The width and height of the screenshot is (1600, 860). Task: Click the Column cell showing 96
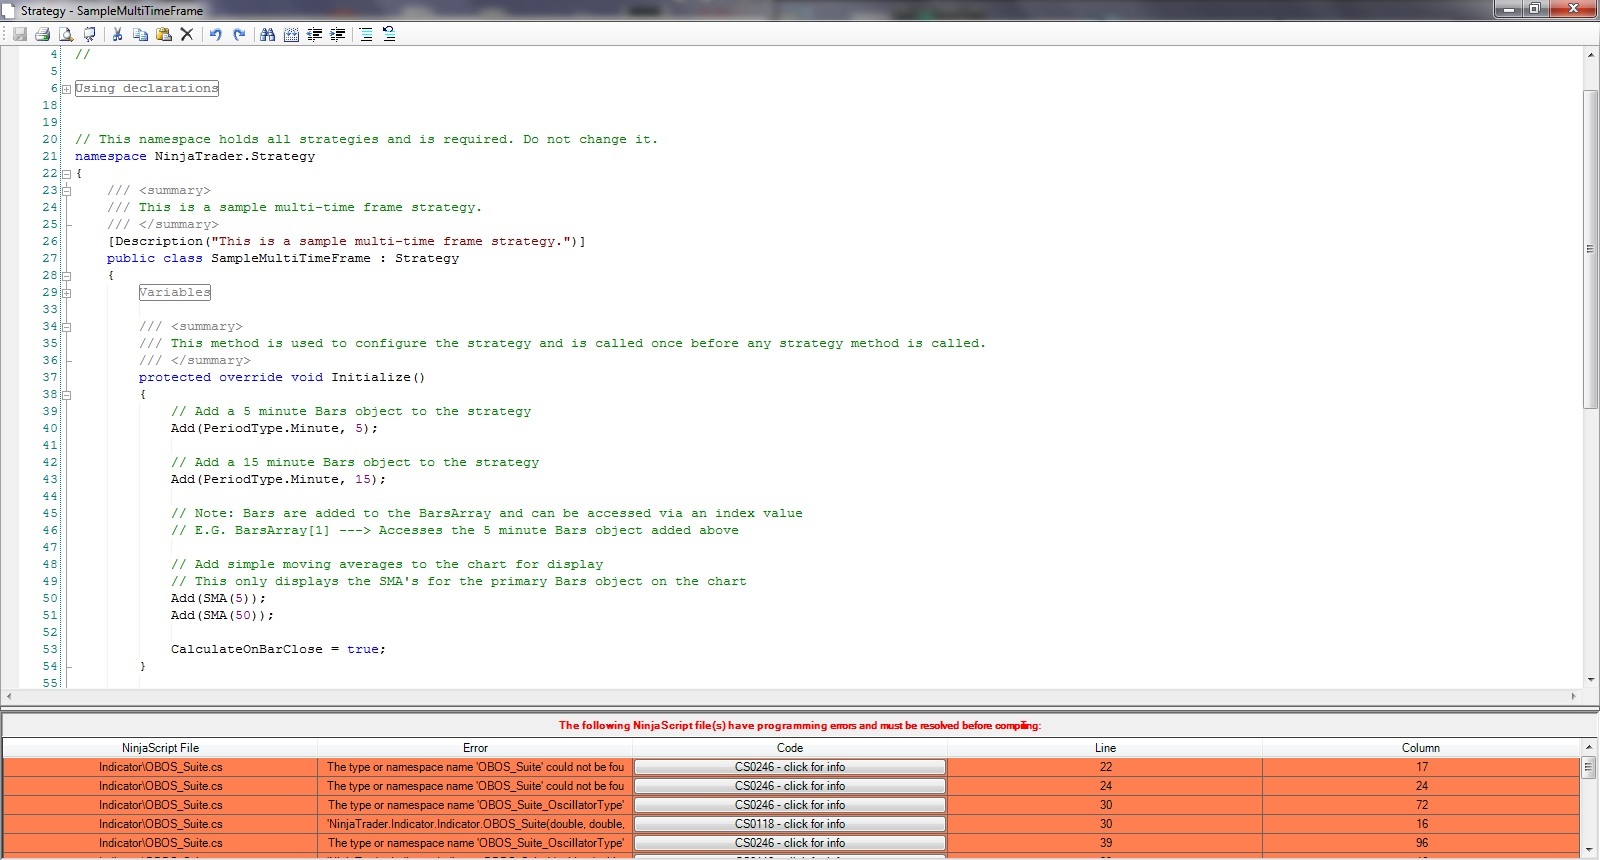[x=1421, y=843]
